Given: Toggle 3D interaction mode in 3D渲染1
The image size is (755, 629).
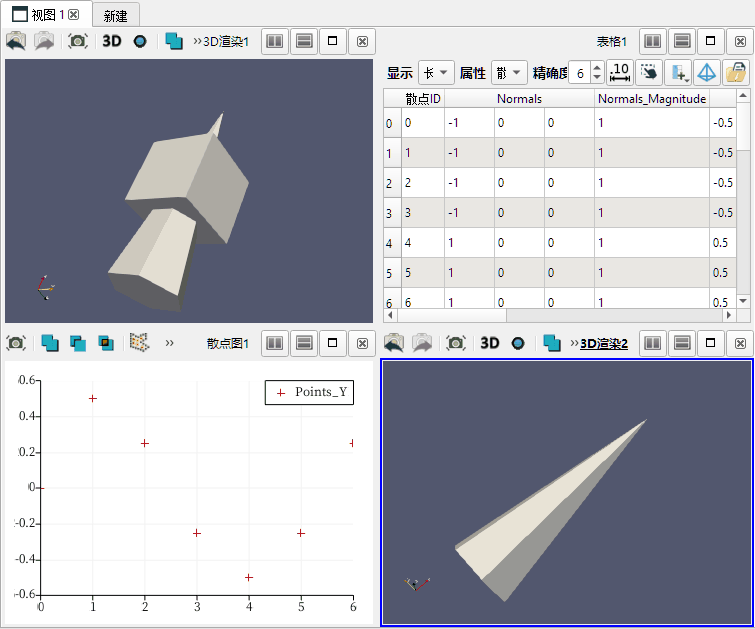Looking at the screenshot, I should click(112, 41).
